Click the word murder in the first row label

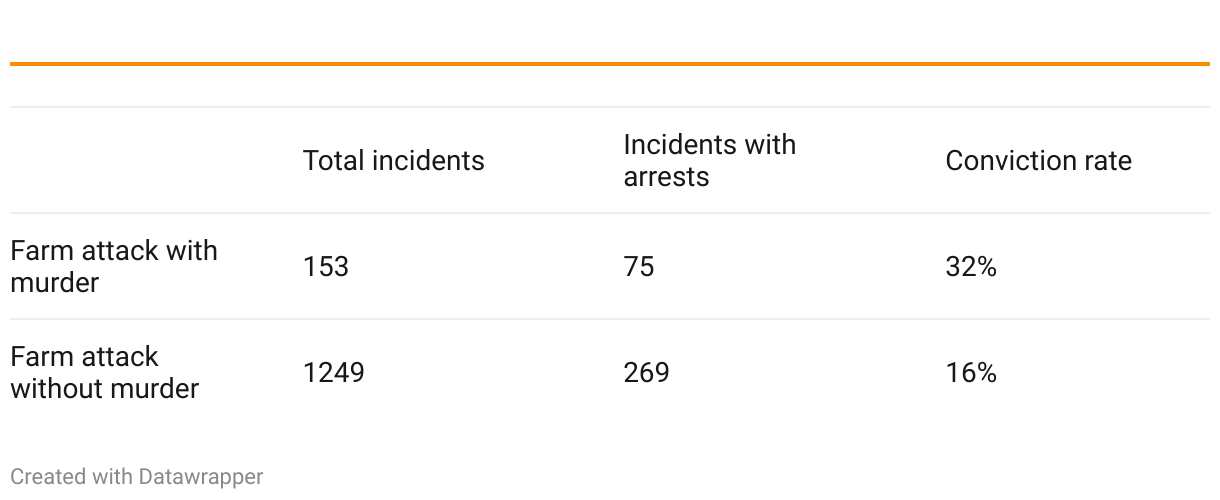click(x=55, y=283)
